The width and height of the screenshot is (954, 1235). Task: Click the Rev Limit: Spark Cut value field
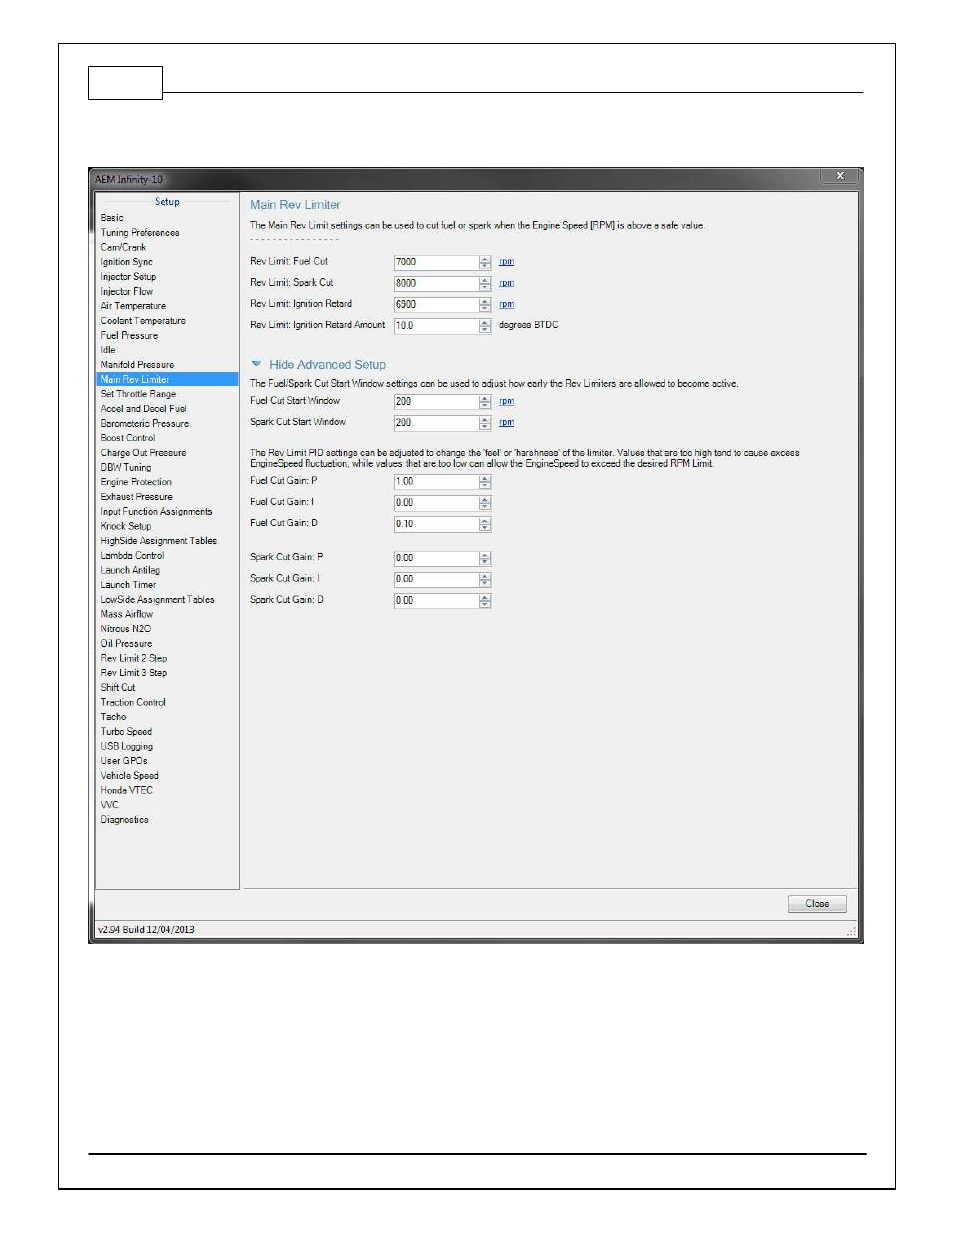pos(436,283)
